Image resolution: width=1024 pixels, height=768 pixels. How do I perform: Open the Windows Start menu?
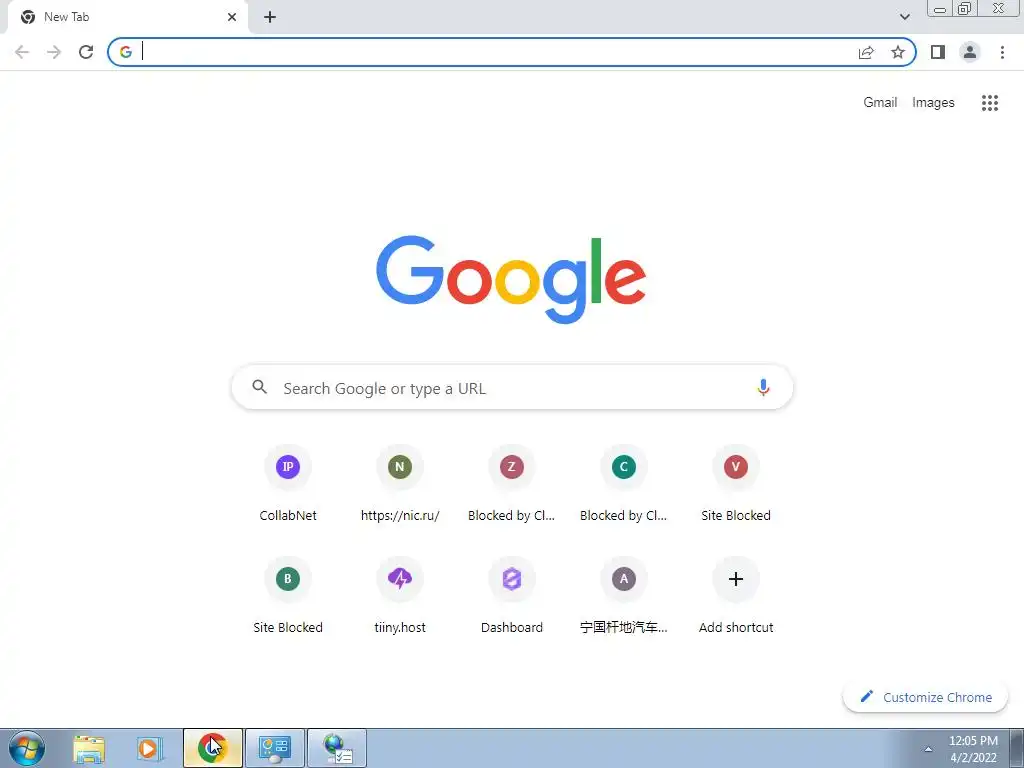tap(27, 748)
